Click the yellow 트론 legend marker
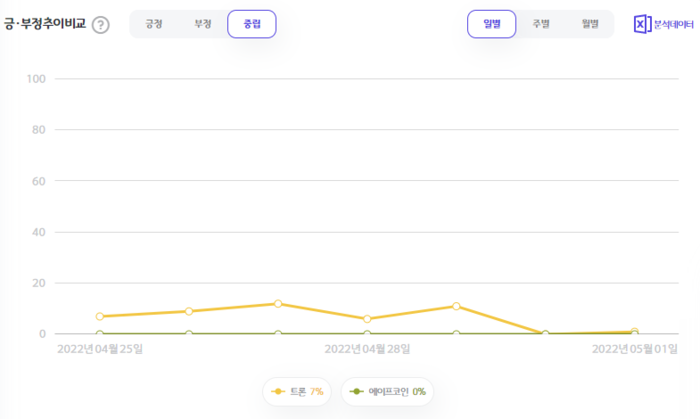This screenshot has width=700, height=419. 278,391
